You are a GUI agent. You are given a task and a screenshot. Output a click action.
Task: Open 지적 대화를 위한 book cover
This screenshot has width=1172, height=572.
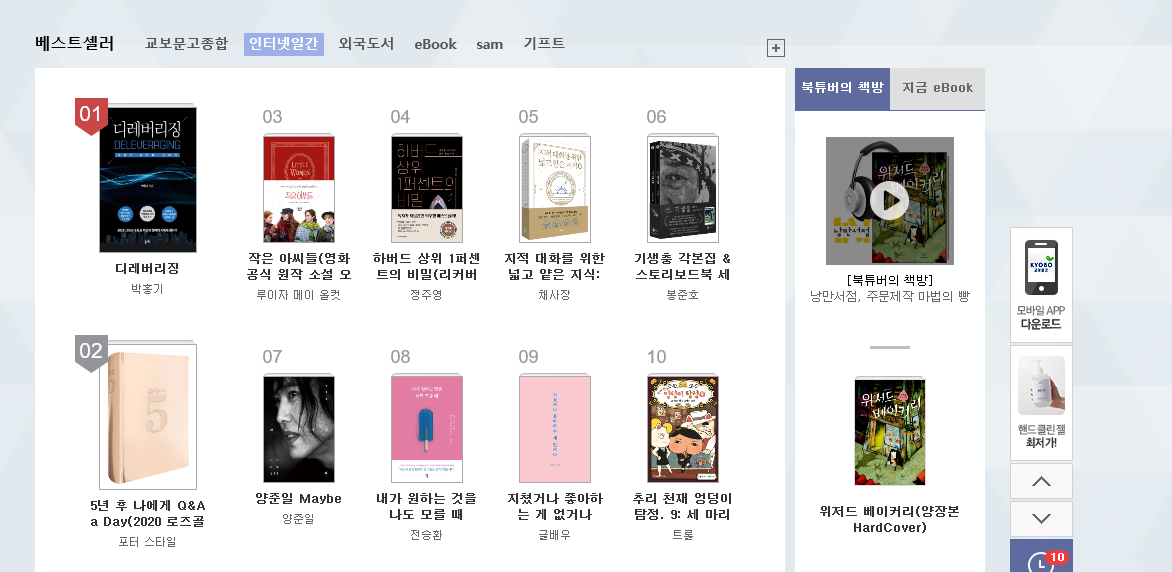pos(555,188)
